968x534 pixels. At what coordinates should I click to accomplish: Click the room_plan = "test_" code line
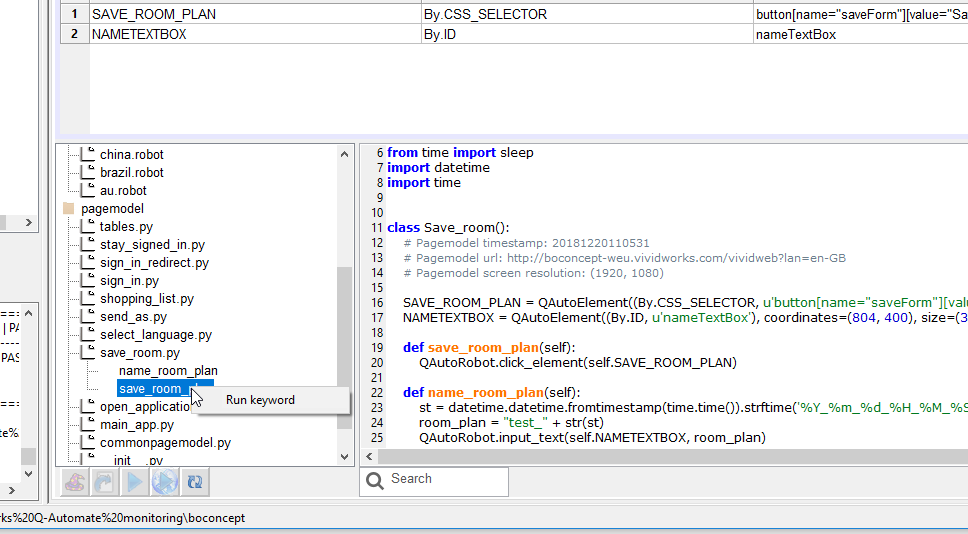(511, 423)
